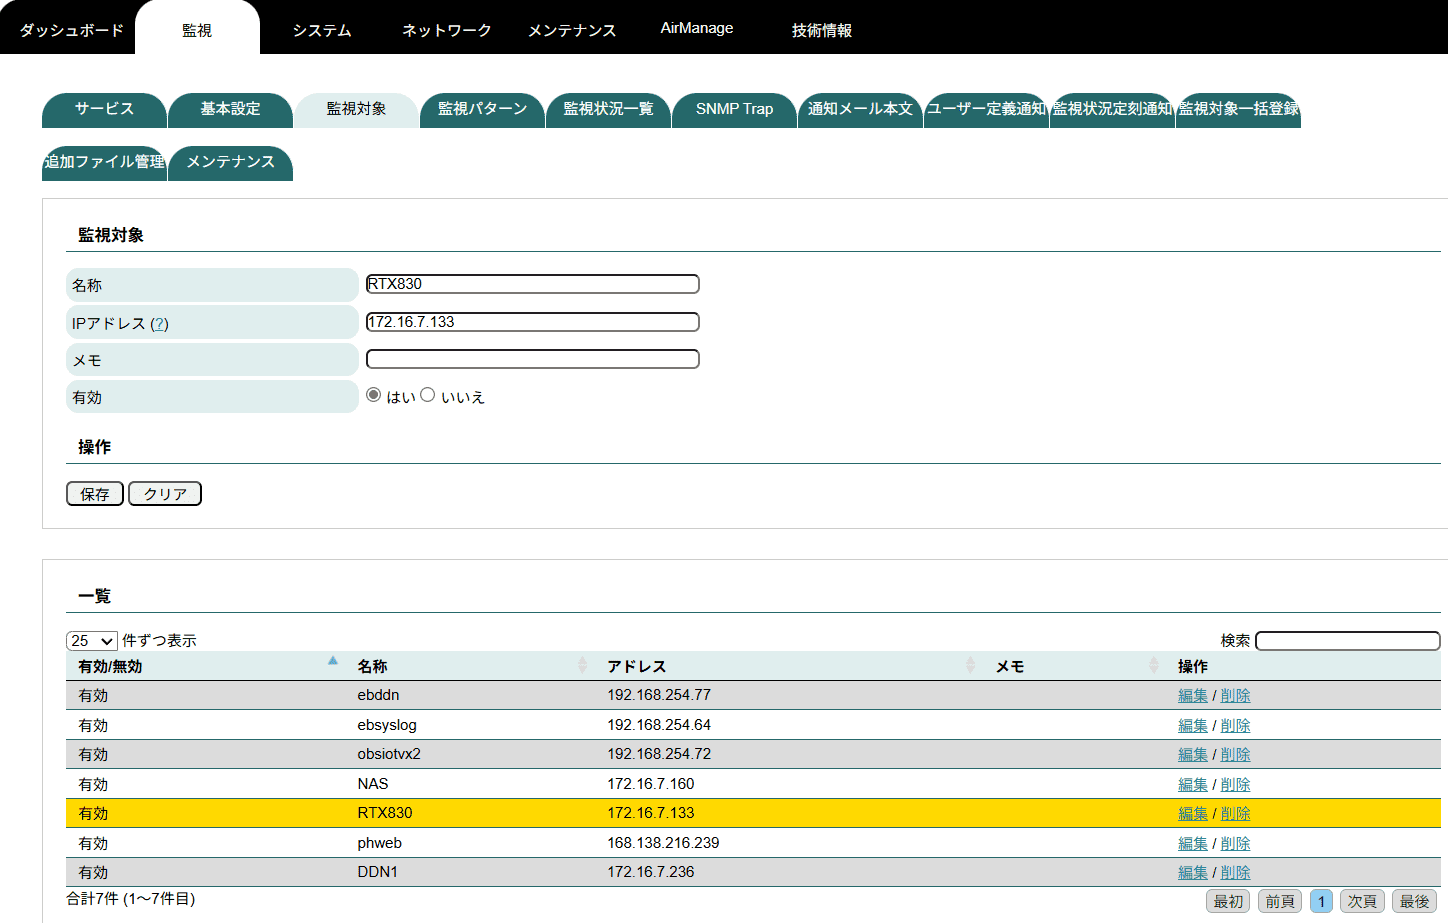Open the 監視 top menu tab
The width and height of the screenshot is (1448, 923).
(x=197, y=30)
